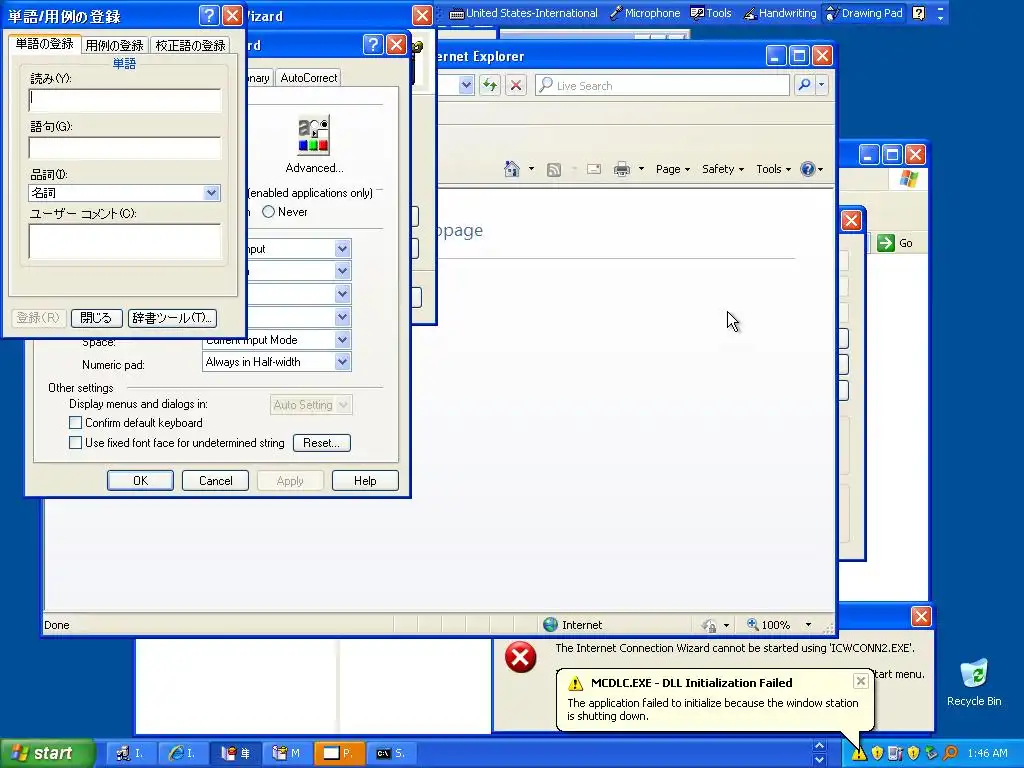1024x768 pixels.
Task: Switch to the command prompt 'S.' taskbar item
Action: pos(391,753)
